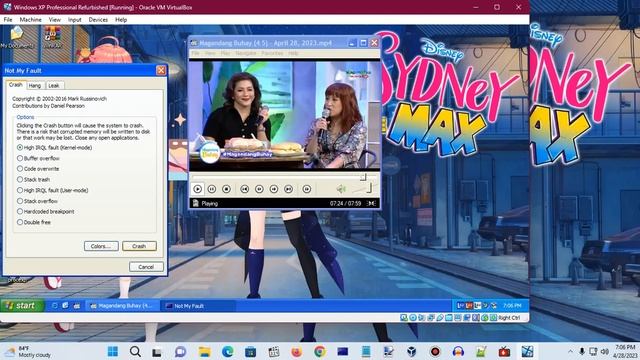Click Cancel in Not My Fault dialog
This screenshot has width=640, height=360.
tap(146, 267)
